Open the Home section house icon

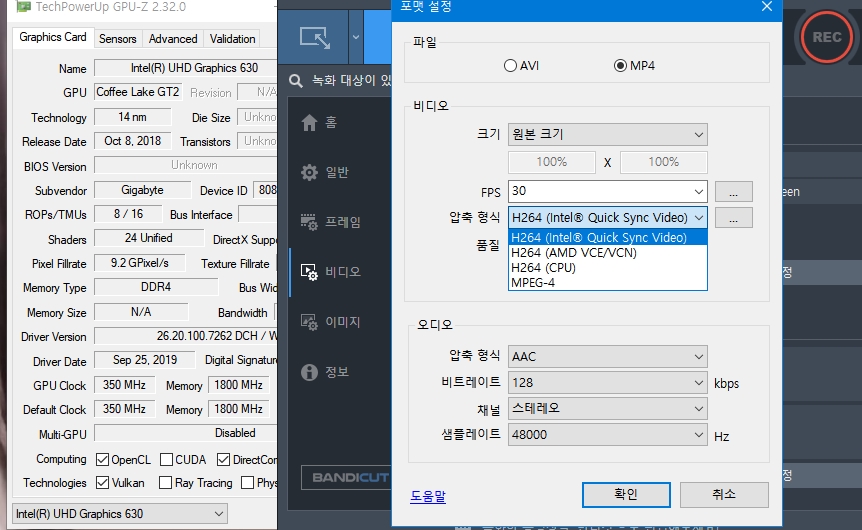click(x=310, y=122)
